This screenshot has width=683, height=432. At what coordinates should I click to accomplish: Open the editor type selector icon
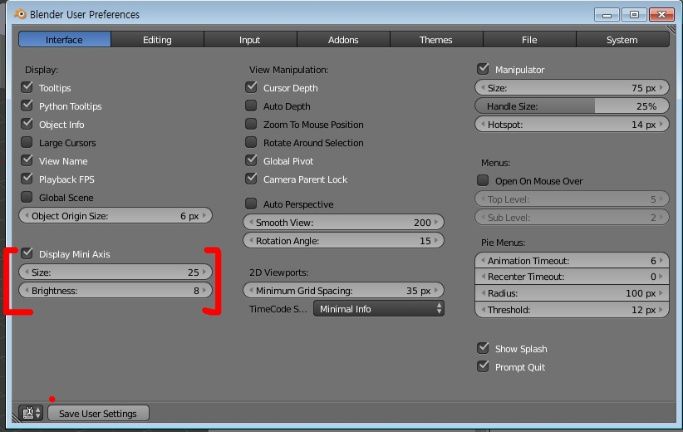[30, 412]
